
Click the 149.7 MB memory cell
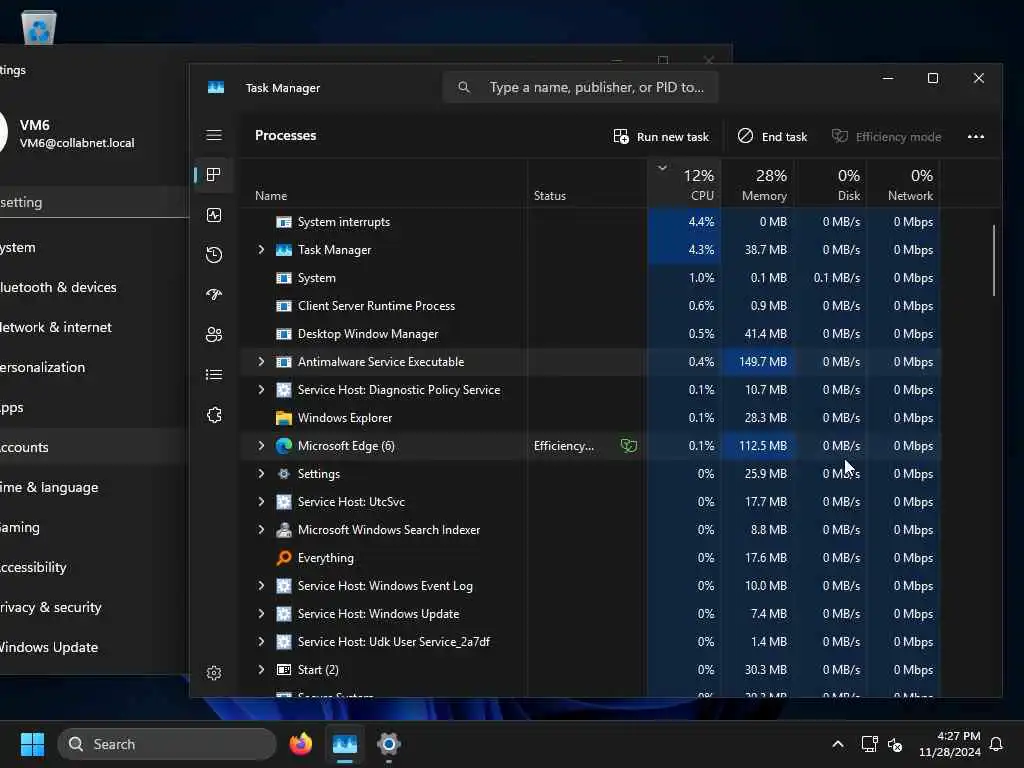[x=758, y=362]
